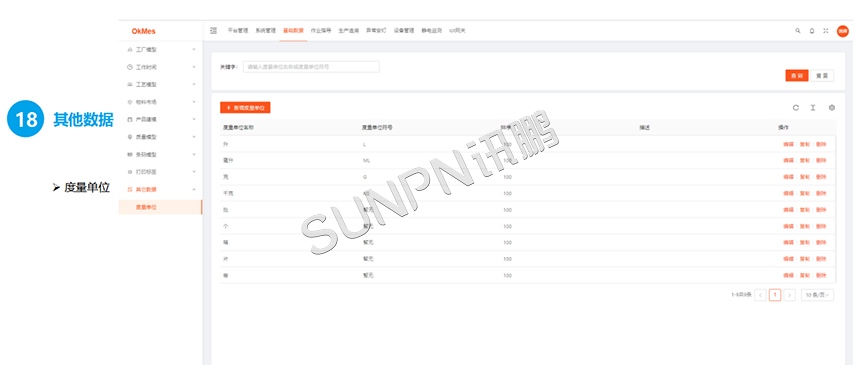860x365 pixels.
Task: Expand 打印标签 chevron in sidebar
Action: click(194, 172)
